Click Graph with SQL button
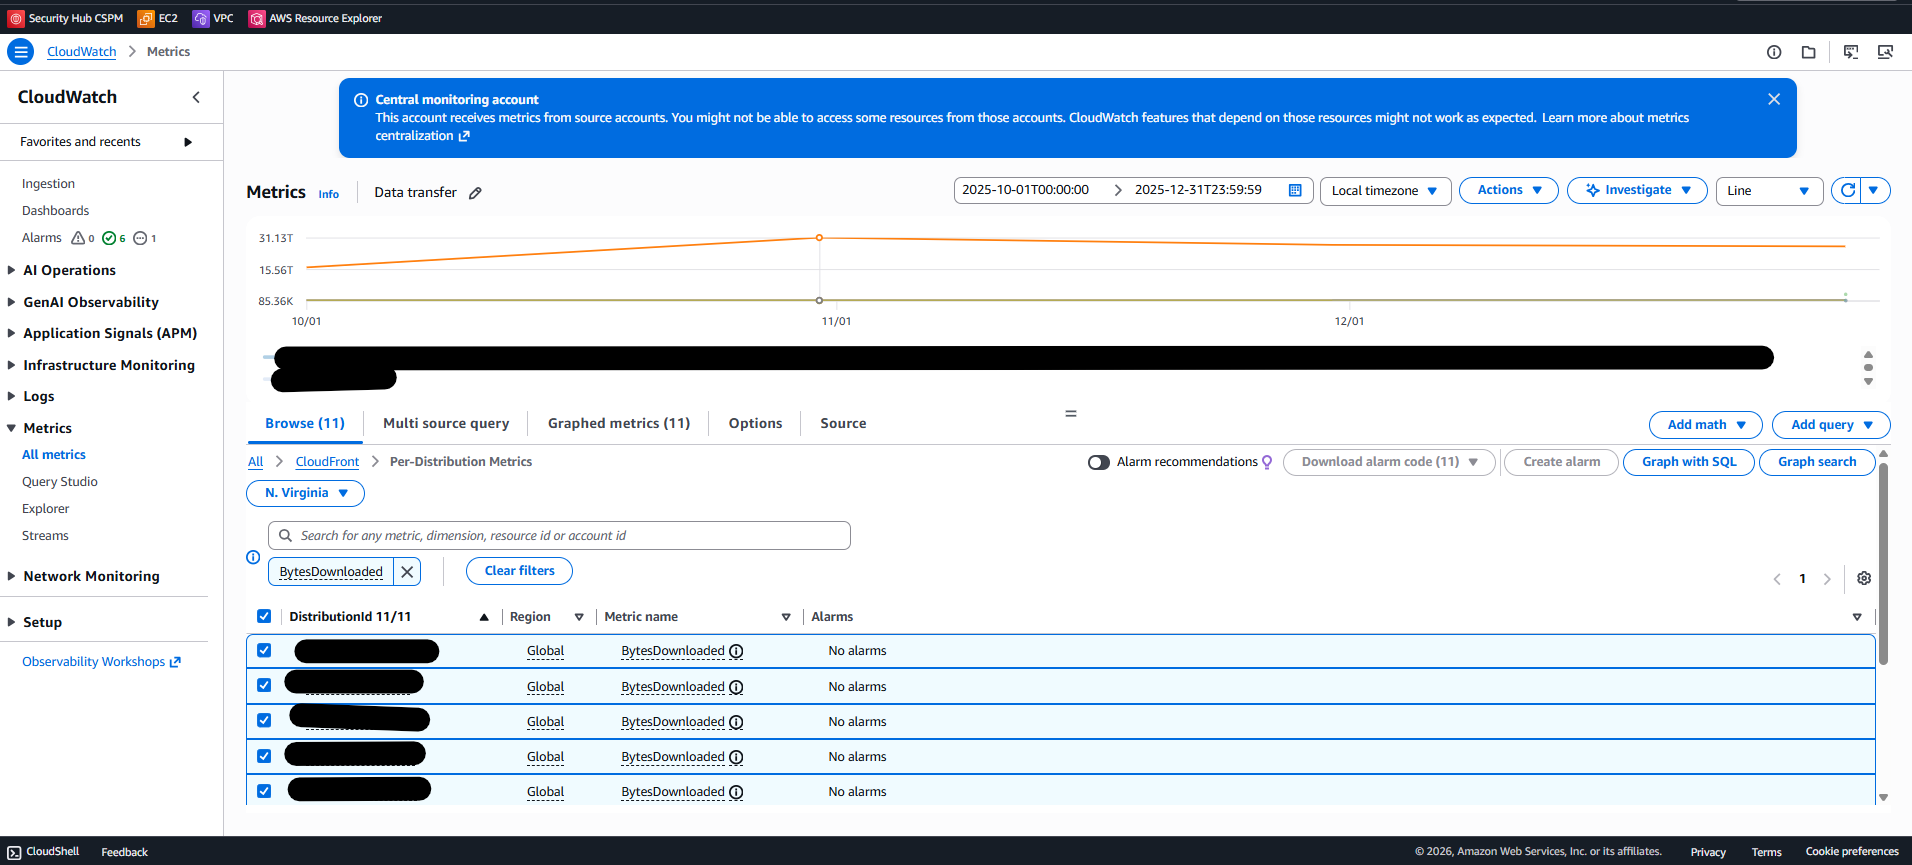Screen dimensions: 1912x865 [x=1689, y=462]
